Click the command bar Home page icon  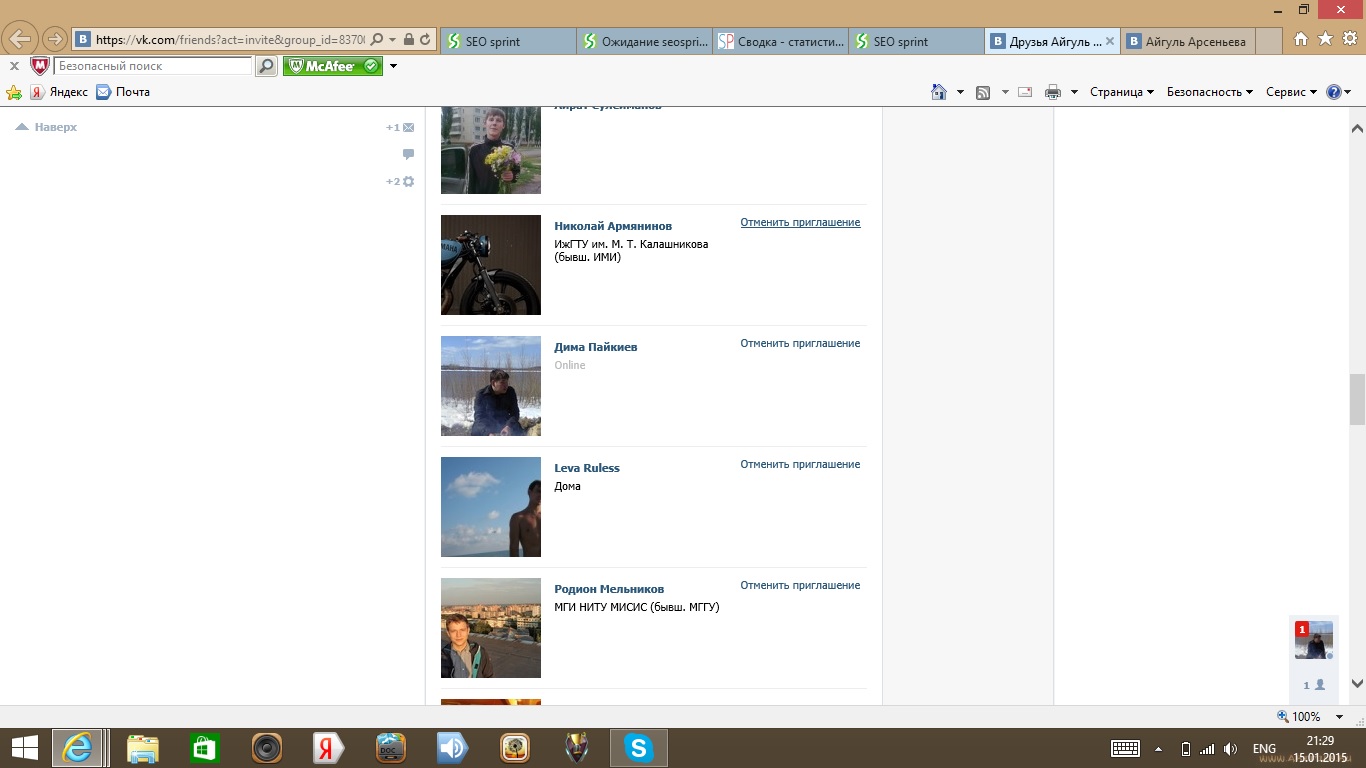coord(939,92)
